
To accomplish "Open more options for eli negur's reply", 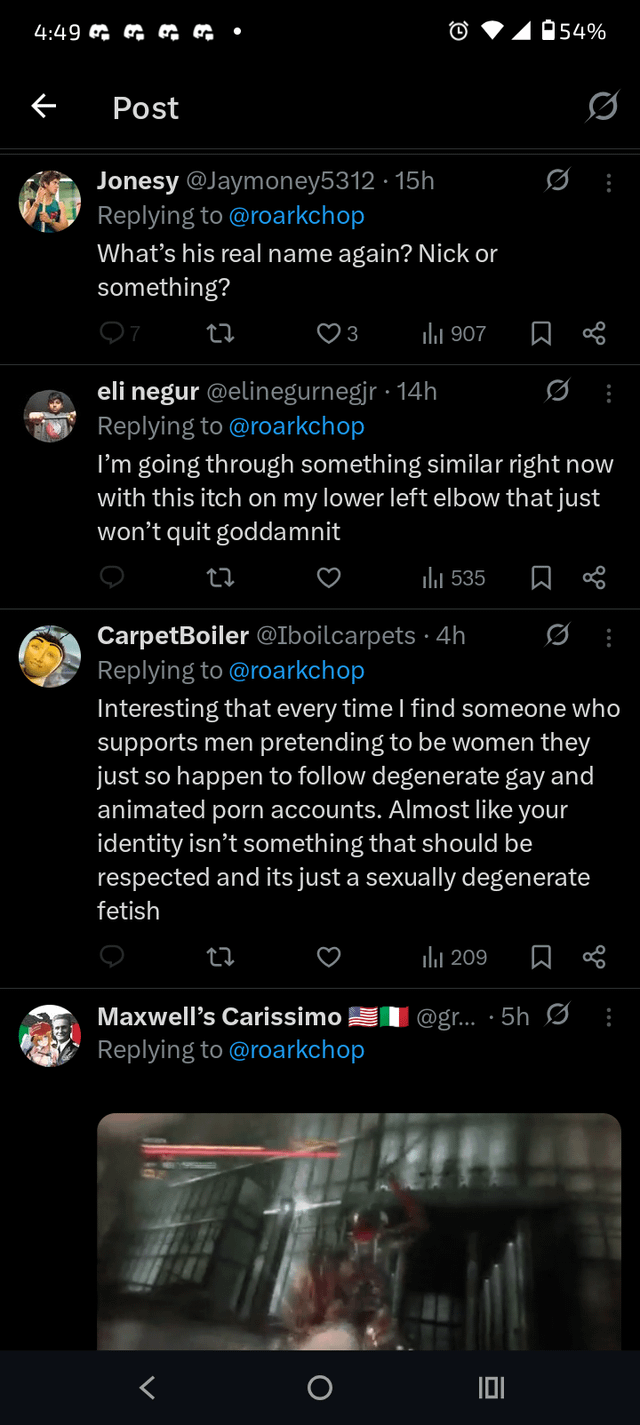I will [x=609, y=392].
